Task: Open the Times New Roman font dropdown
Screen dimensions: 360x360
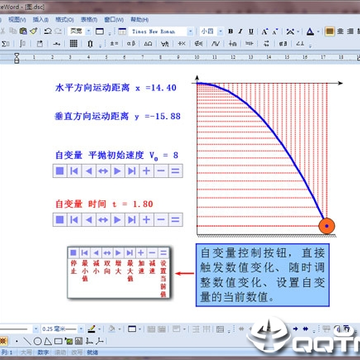Action: [x=190, y=31]
